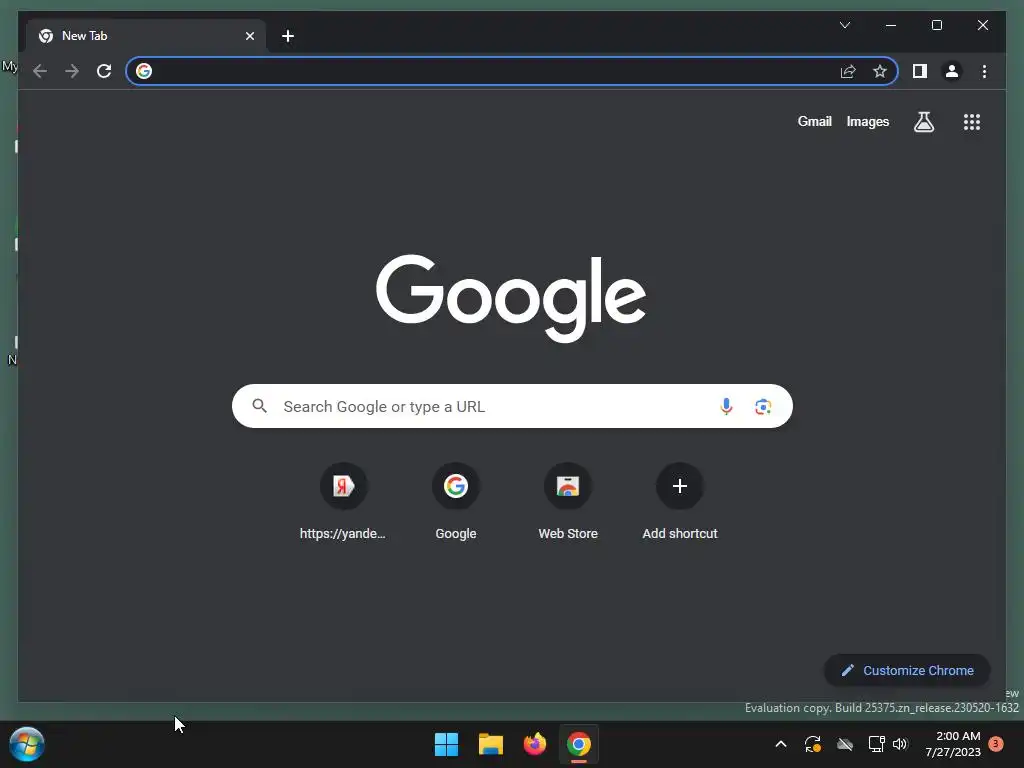This screenshot has width=1024, height=768.
Task: Open Gmail link
Action: tap(814, 121)
